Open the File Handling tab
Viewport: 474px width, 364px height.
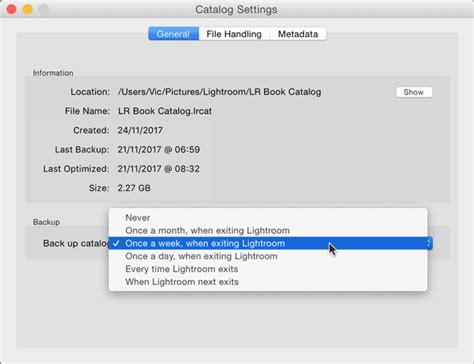coord(234,34)
